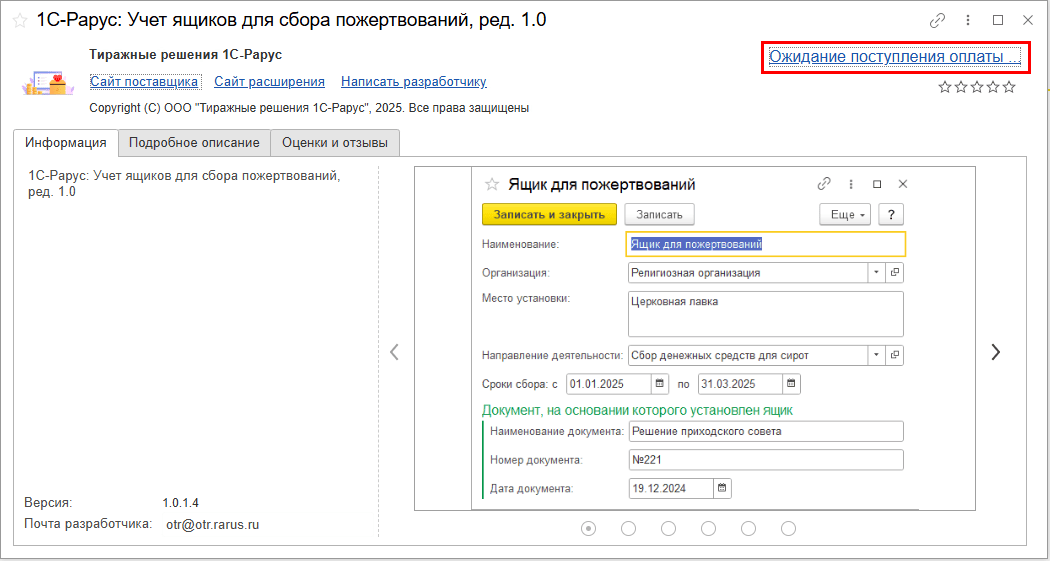Screen dimensions: 1050x561
Task: Click the 'Записать и закрыть' button
Action: (549, 214)
